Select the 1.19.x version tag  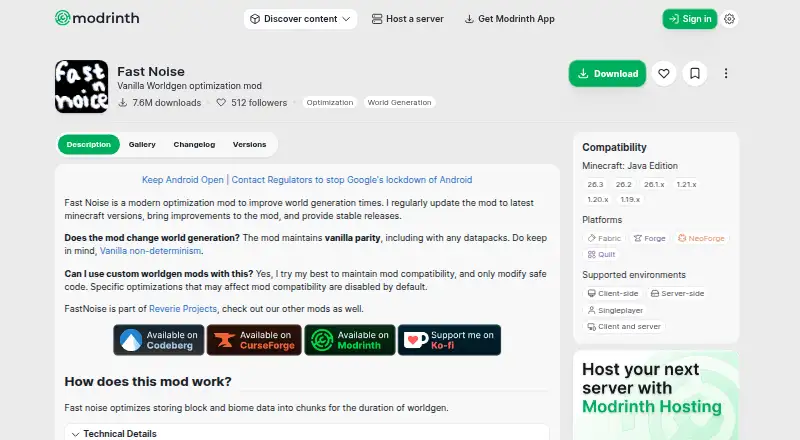point(630,200)
